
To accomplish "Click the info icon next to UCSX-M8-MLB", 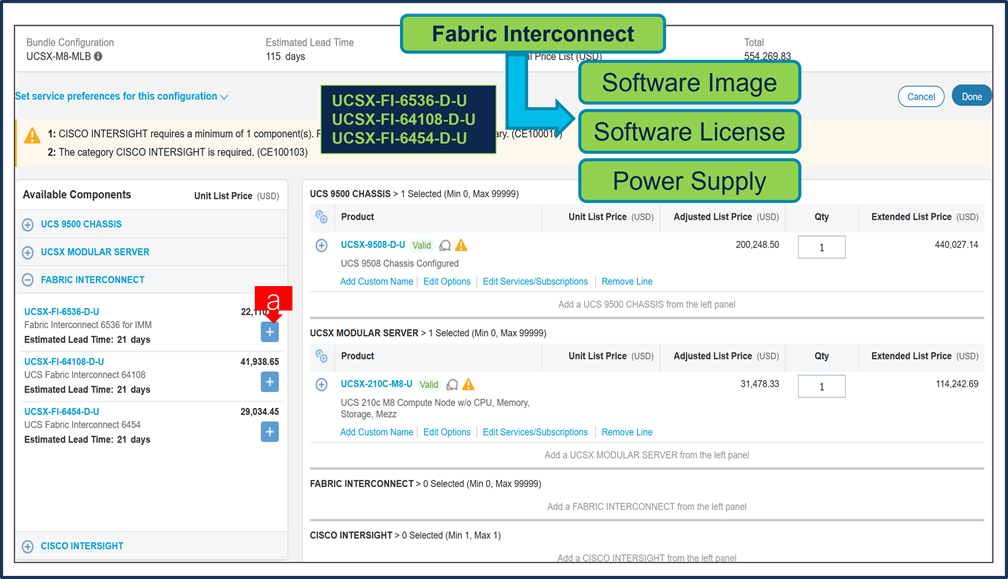I will click(x=98, y=57).
